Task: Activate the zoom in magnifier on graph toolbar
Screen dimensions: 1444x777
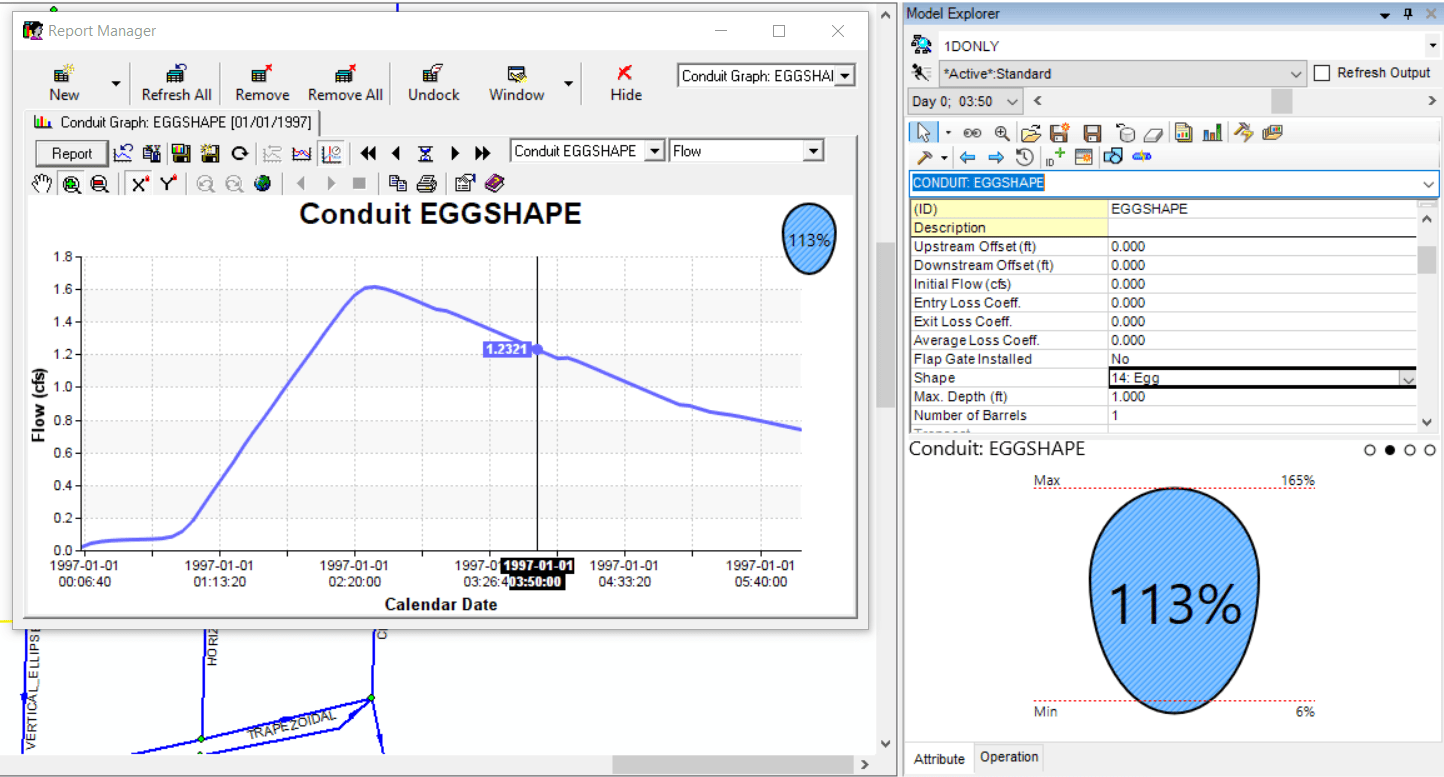Action: (x=72, y=184)
